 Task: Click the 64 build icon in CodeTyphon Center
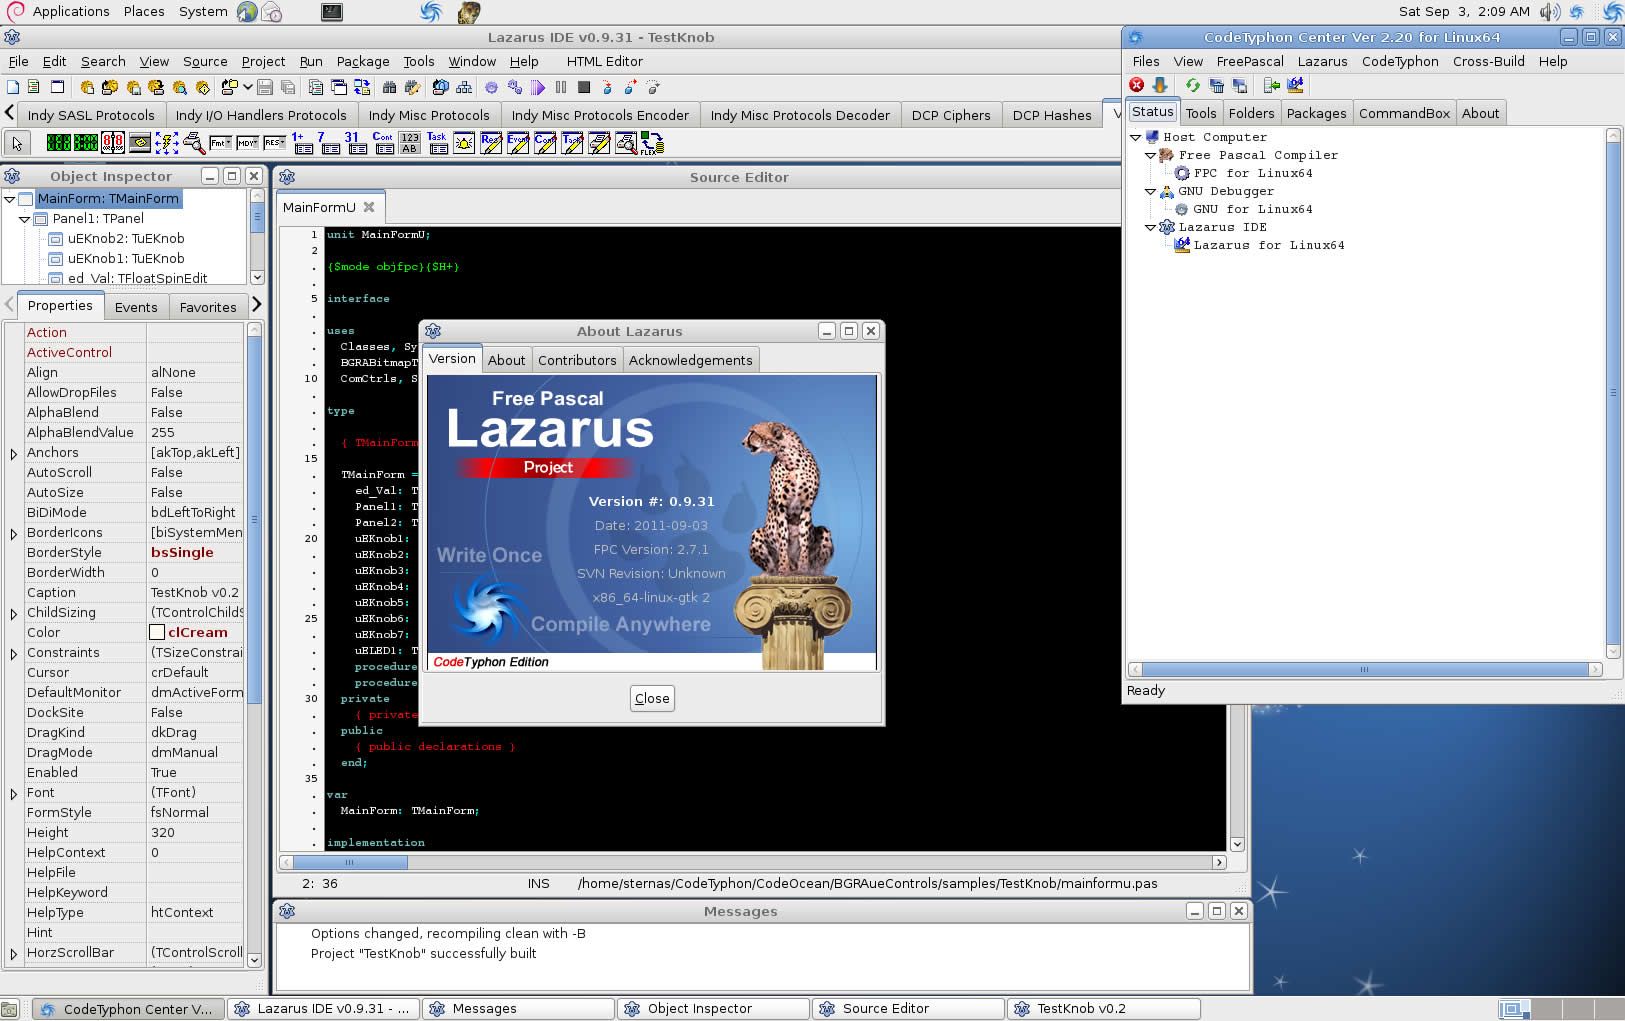tap(1295, 85)
